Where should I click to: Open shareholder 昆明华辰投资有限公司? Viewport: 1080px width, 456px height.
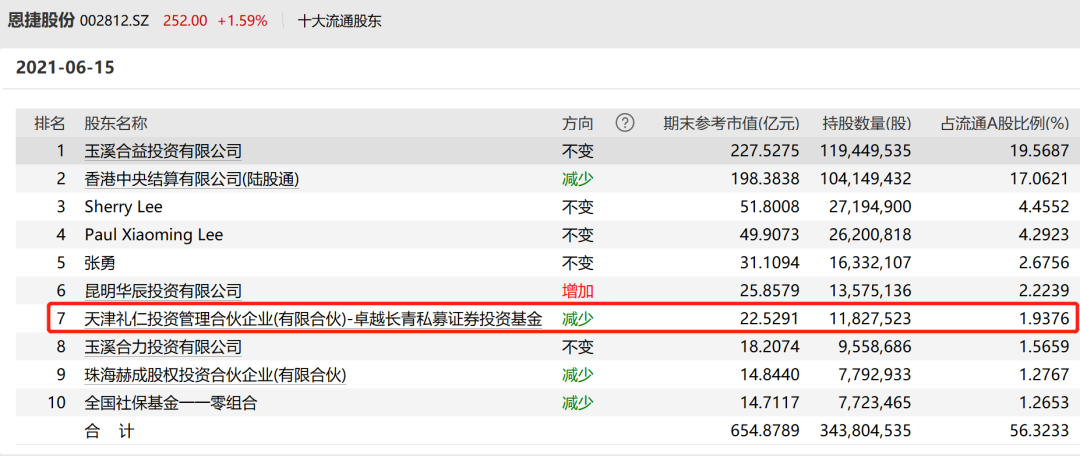[x=163, y=291]
